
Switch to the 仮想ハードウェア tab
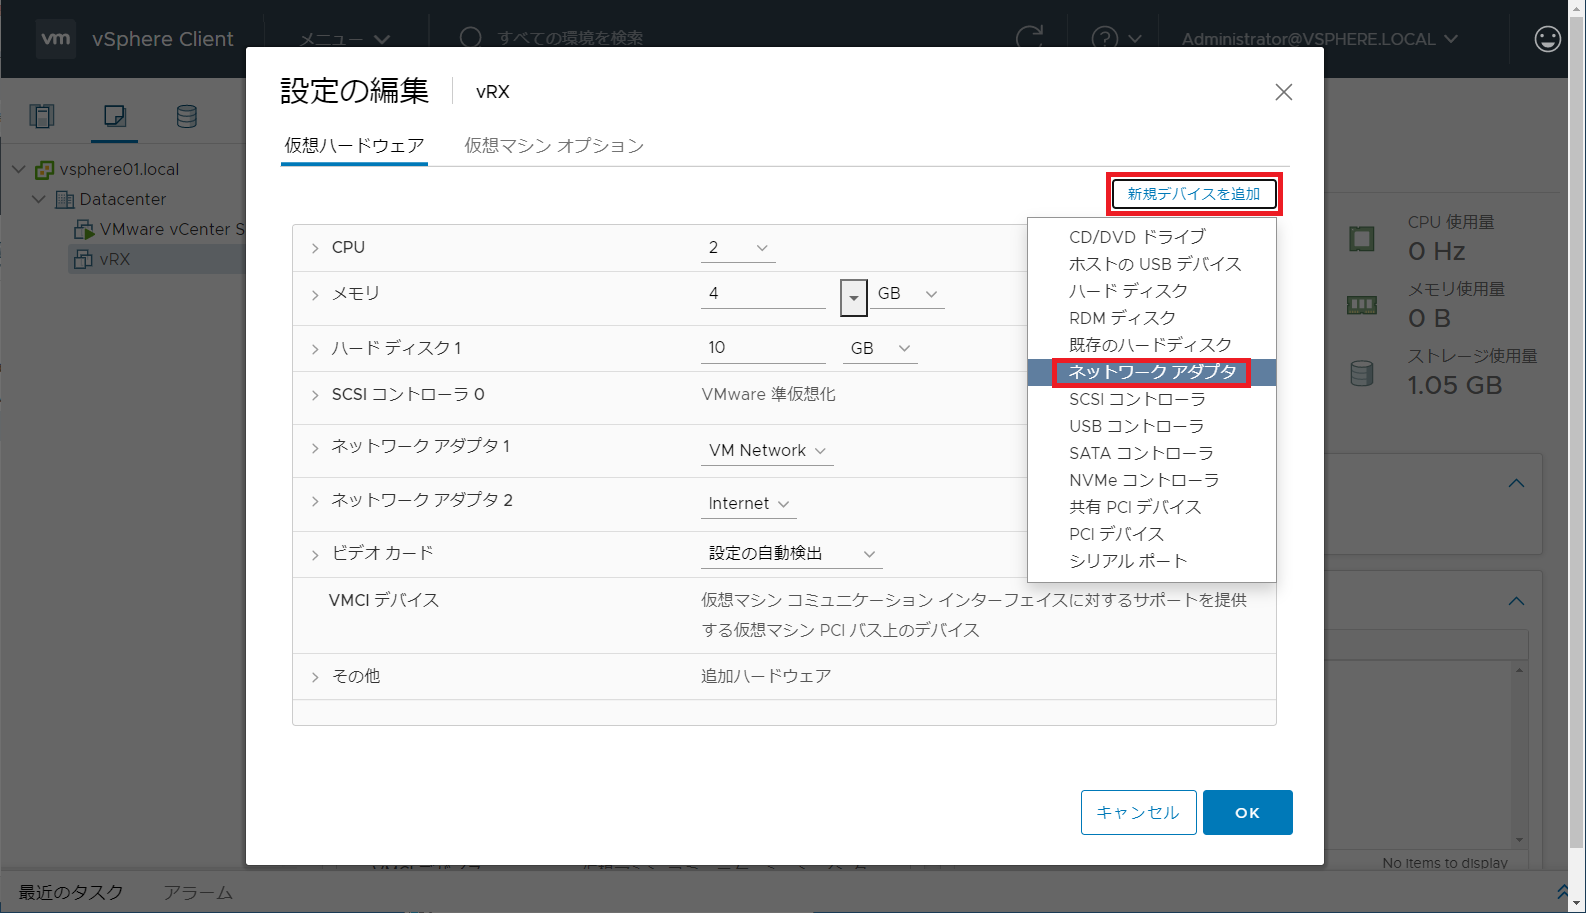354,146
